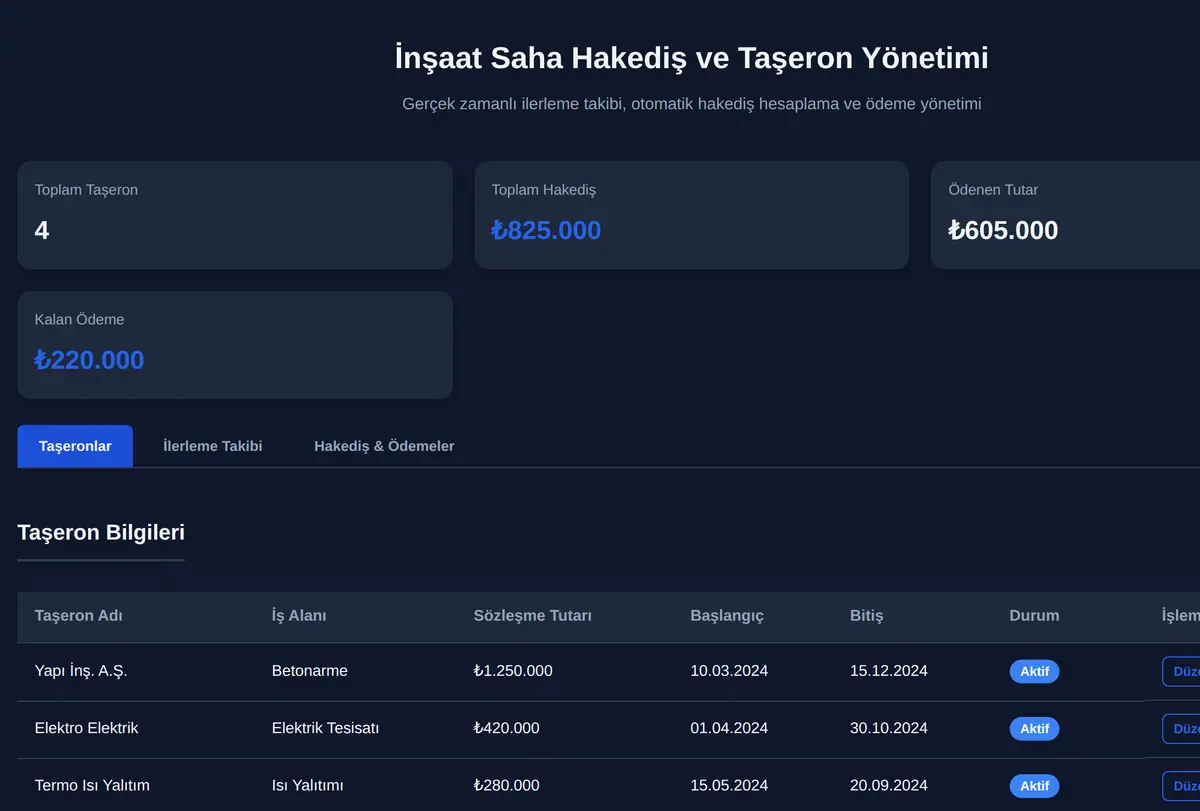Click the Durum column header
This screenshot has height=811, width=1200.
1034,616
